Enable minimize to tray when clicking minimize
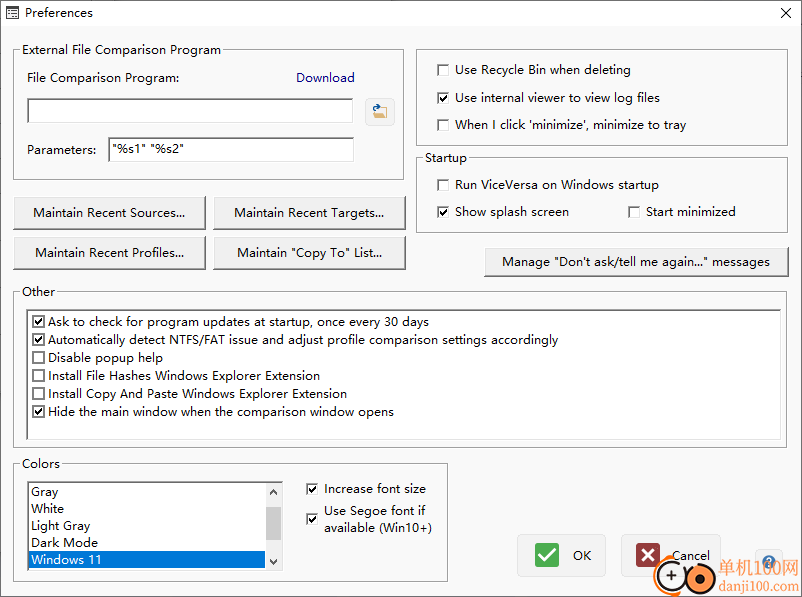Image resolution: width=802 pixels, height=597 pixels. 443,125
